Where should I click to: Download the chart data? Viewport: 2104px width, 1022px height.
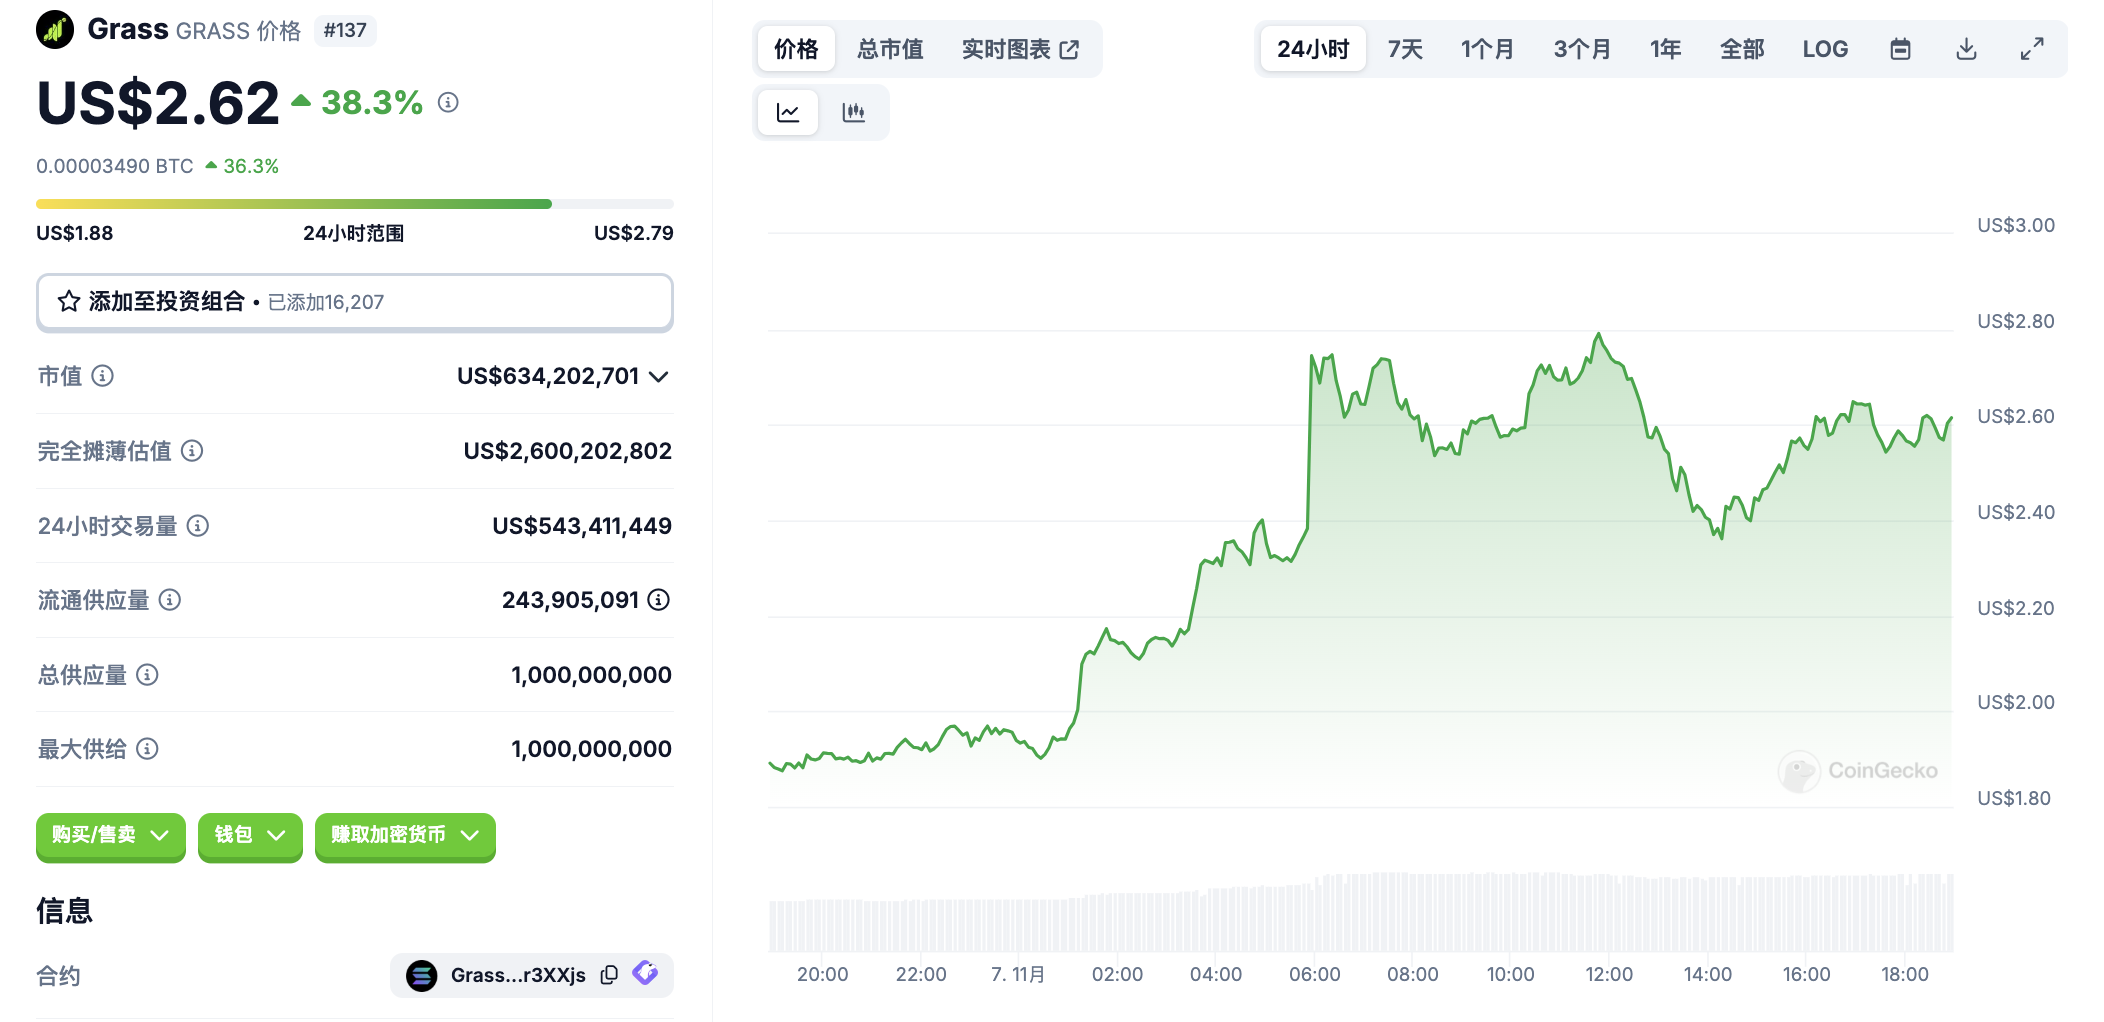point(1966,49)
